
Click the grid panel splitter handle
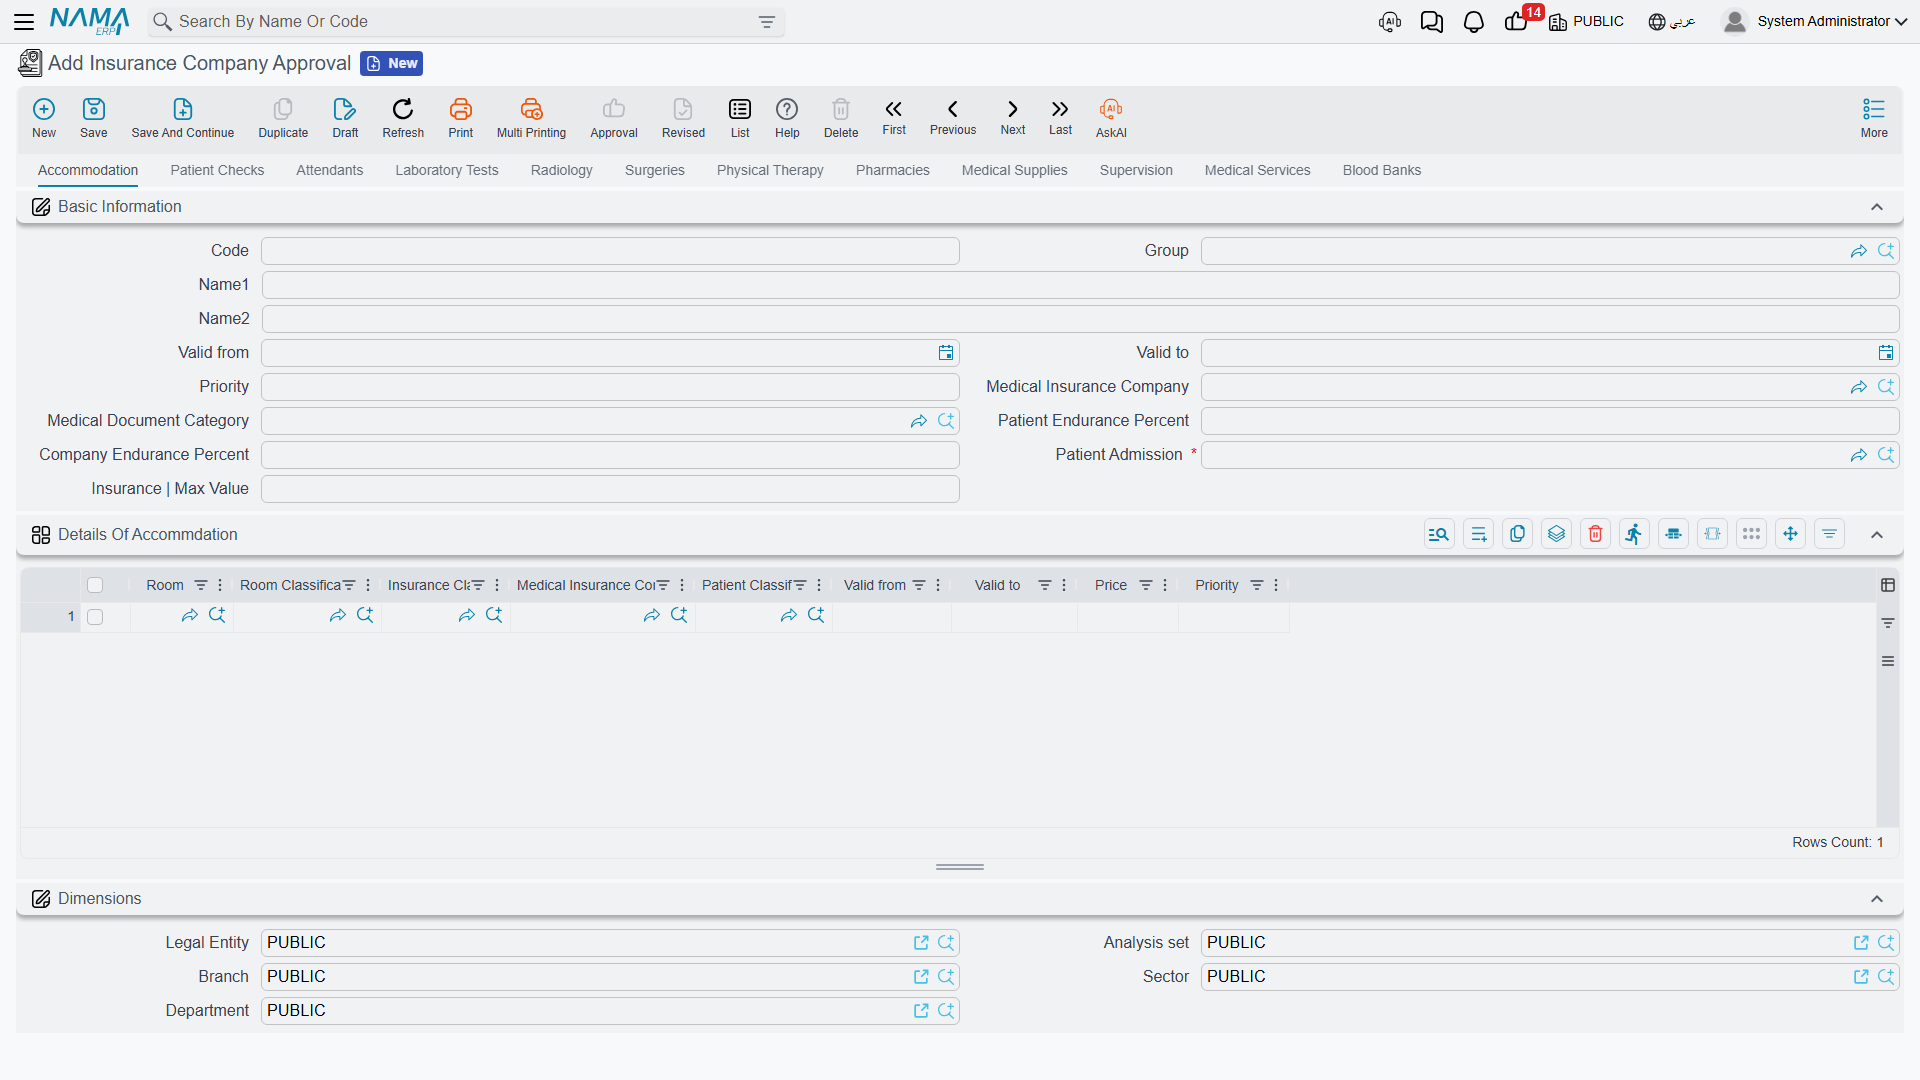click(x=960, y=867)
